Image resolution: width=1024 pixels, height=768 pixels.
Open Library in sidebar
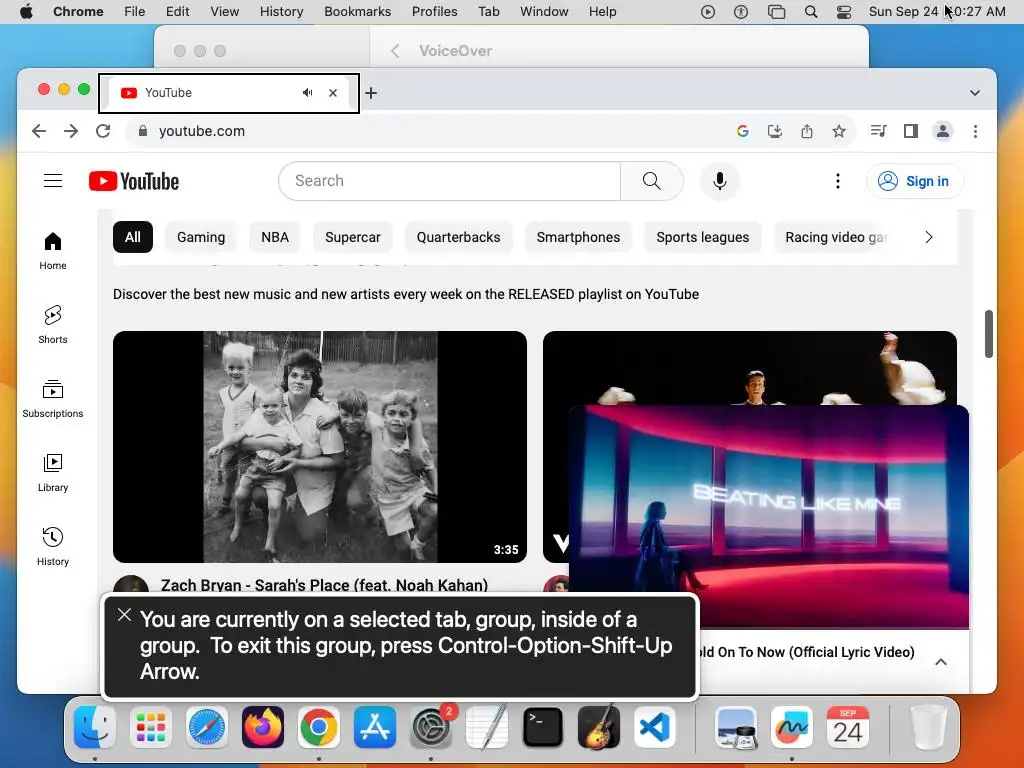[53, 473]
